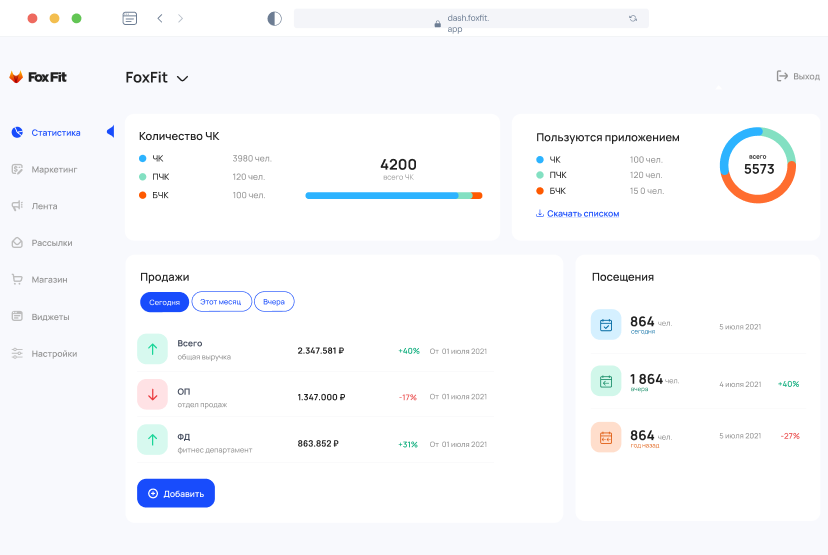Click the green up arrow in ФД row
828x555 pixels.
coord(153,440)
